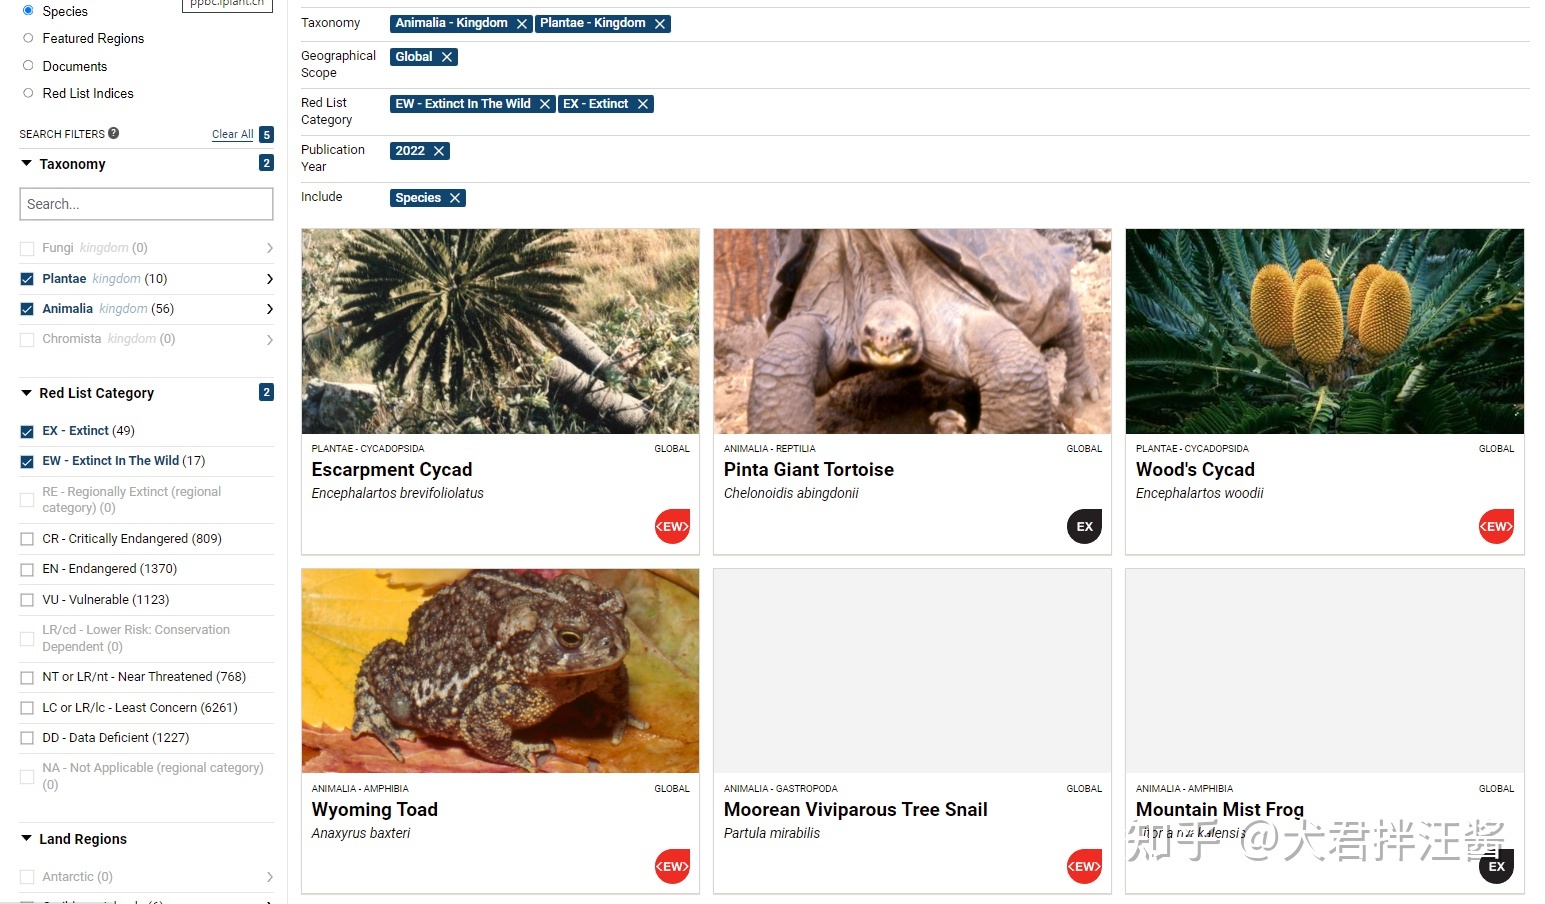Select the Documents search option
This screenshot has width=1545, height=904.
28,66
